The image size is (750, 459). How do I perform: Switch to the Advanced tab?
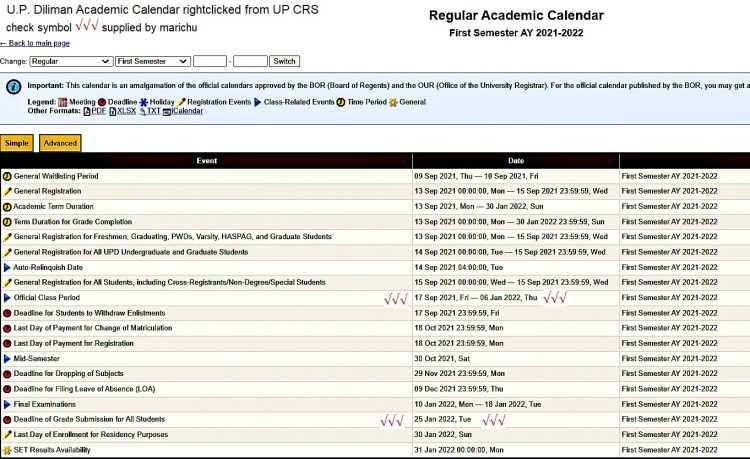click(x=60, y=143)
